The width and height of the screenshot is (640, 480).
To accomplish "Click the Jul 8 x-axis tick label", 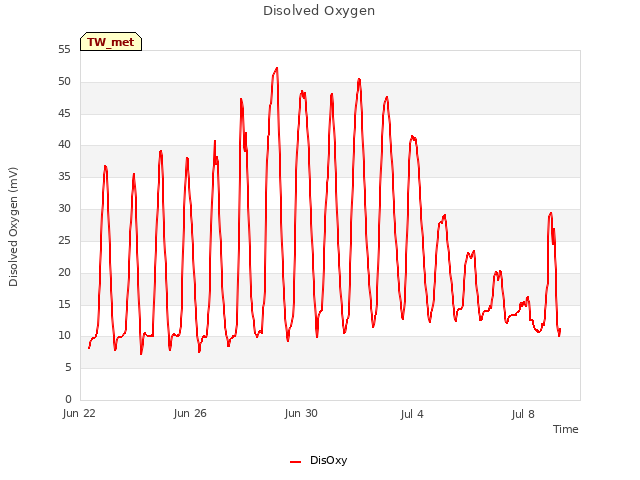I will click(x=523, y=414).
